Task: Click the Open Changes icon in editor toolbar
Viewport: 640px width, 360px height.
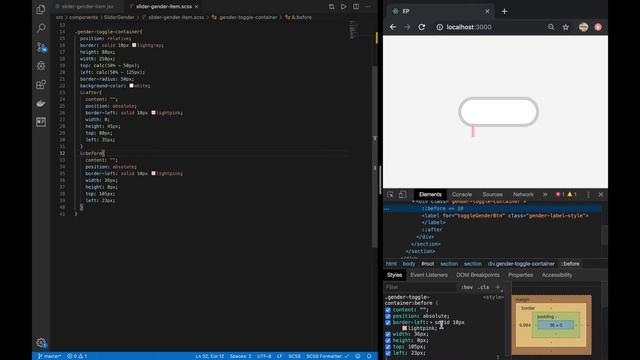Action: (331, 7)
